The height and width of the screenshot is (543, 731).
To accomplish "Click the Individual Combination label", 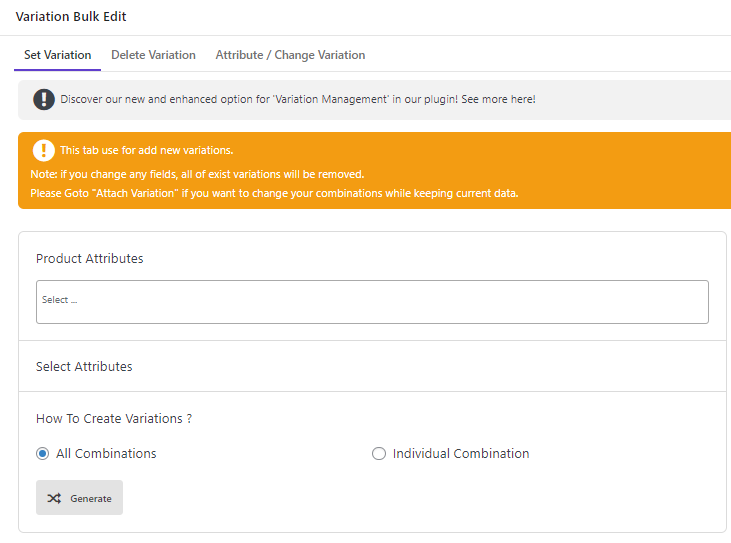I will (461, 454).
